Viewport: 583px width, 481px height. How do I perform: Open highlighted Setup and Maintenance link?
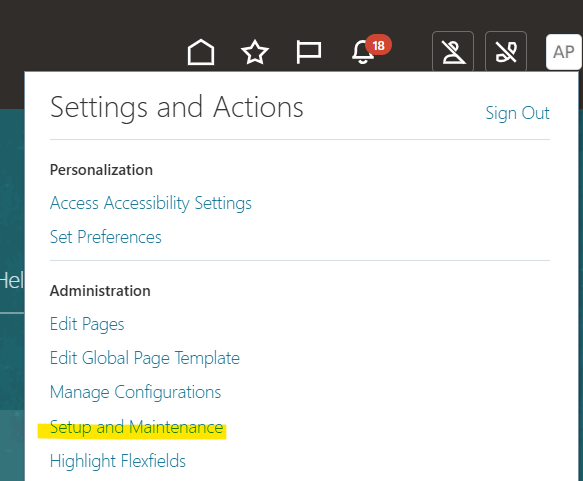(x=136, y=427)
